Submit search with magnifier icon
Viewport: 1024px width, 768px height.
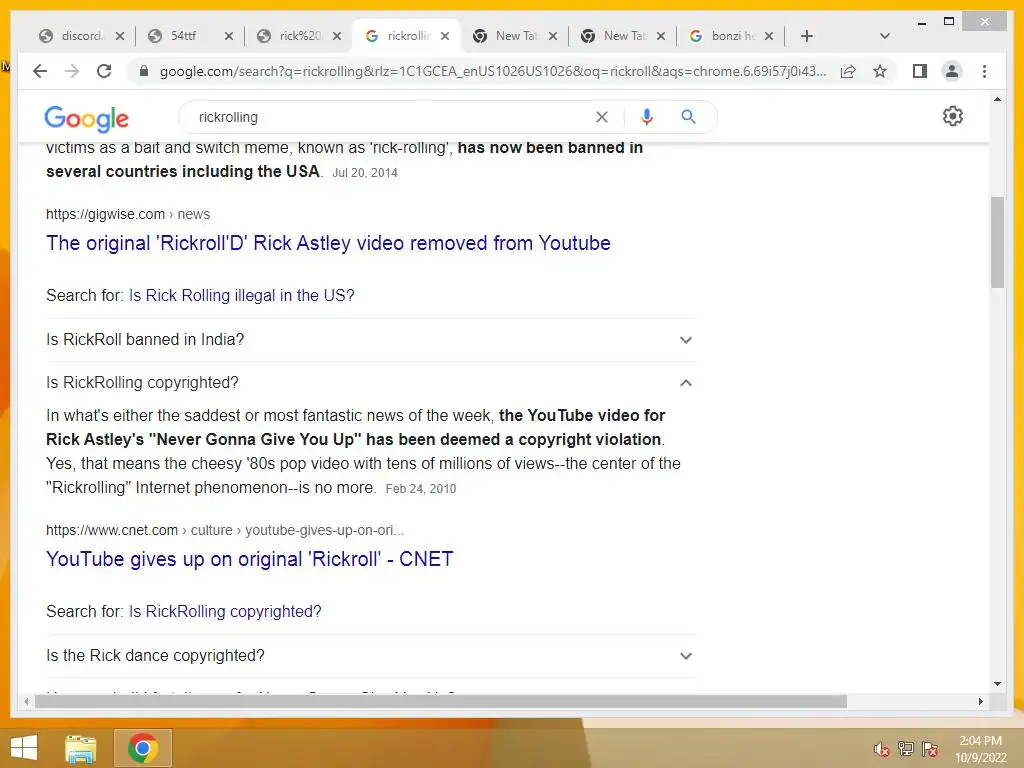688,117
